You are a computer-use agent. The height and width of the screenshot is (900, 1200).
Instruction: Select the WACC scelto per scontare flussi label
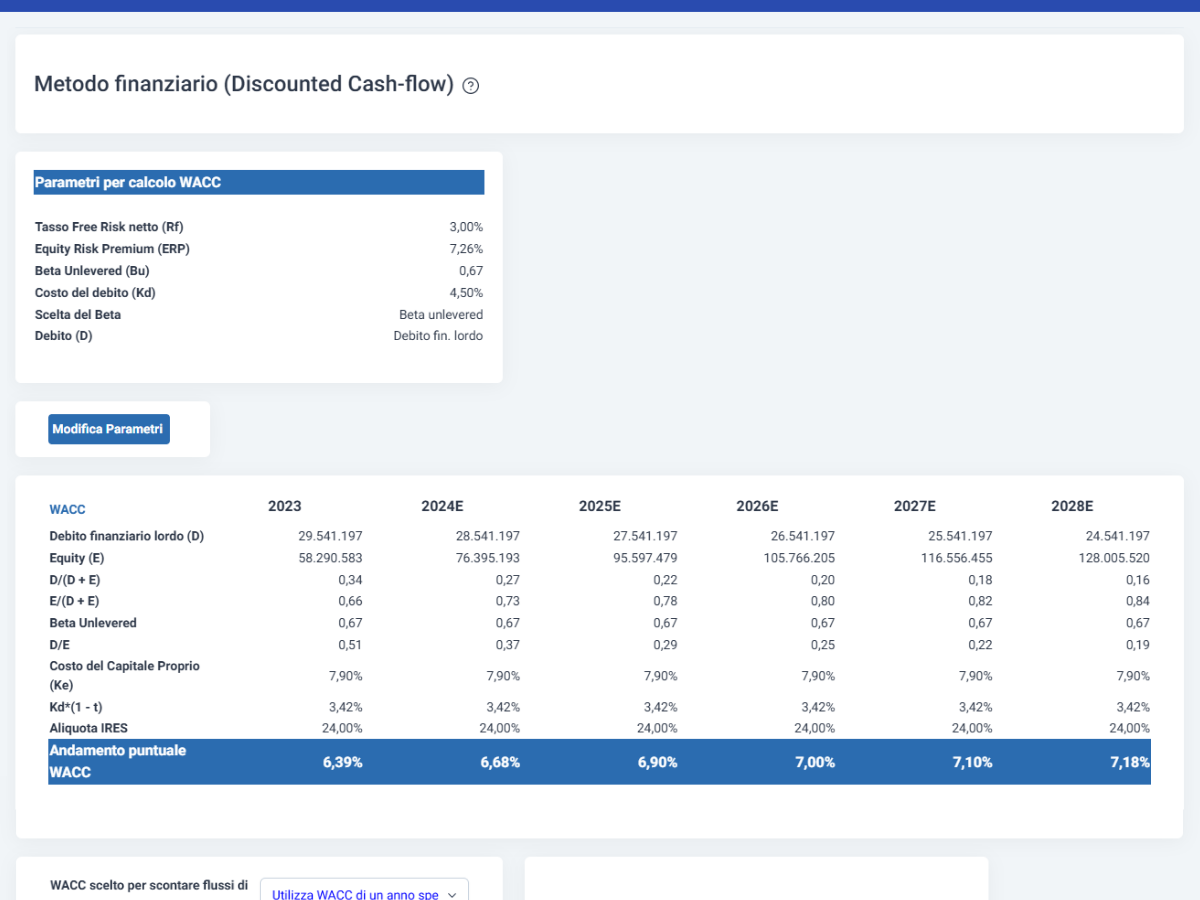pos(149,885)
